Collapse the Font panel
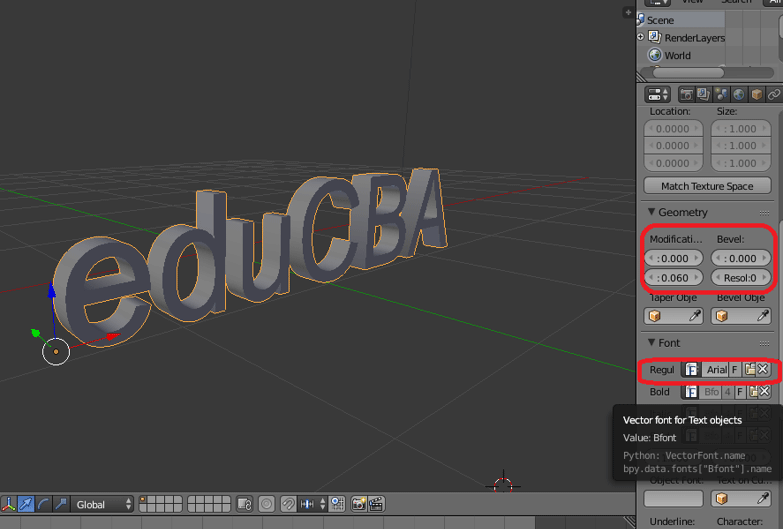The height and width of the screenshot is (529, 783). tap(651, 342)
